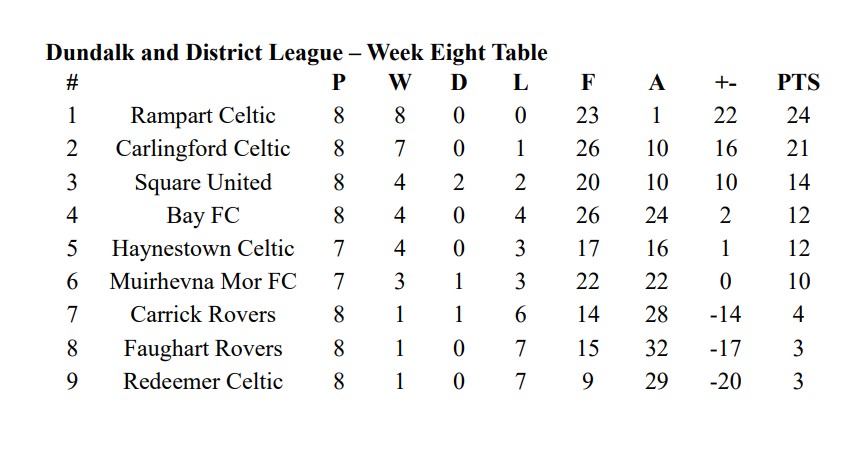Select Bay FC in the table
Viewport: 864px width, 450px height.
click(203, 215)
